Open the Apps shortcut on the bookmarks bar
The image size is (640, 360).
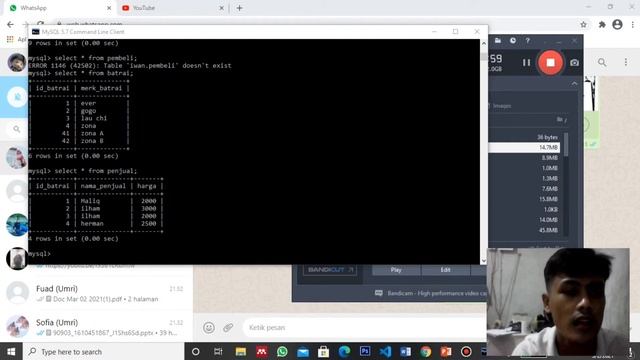[x=16, y=39]
